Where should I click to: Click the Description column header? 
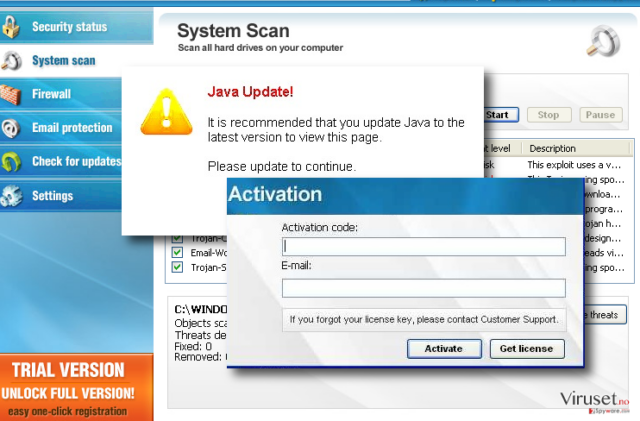tap(577, 148)
